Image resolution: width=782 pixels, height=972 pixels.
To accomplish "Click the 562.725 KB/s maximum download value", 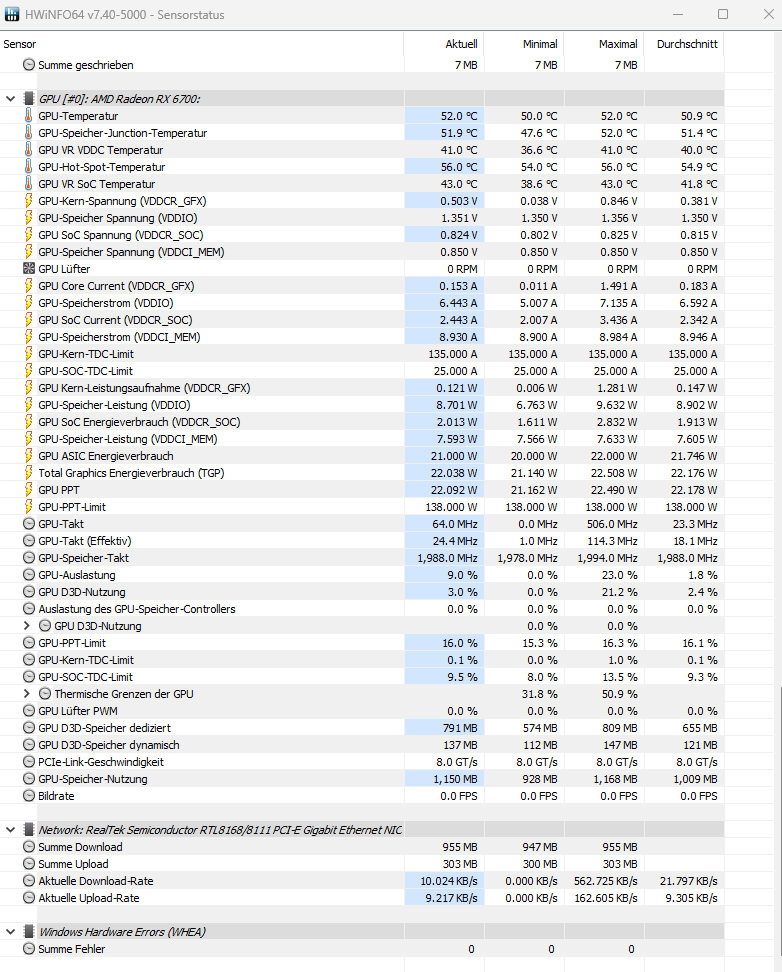I will tap(606, 881).
